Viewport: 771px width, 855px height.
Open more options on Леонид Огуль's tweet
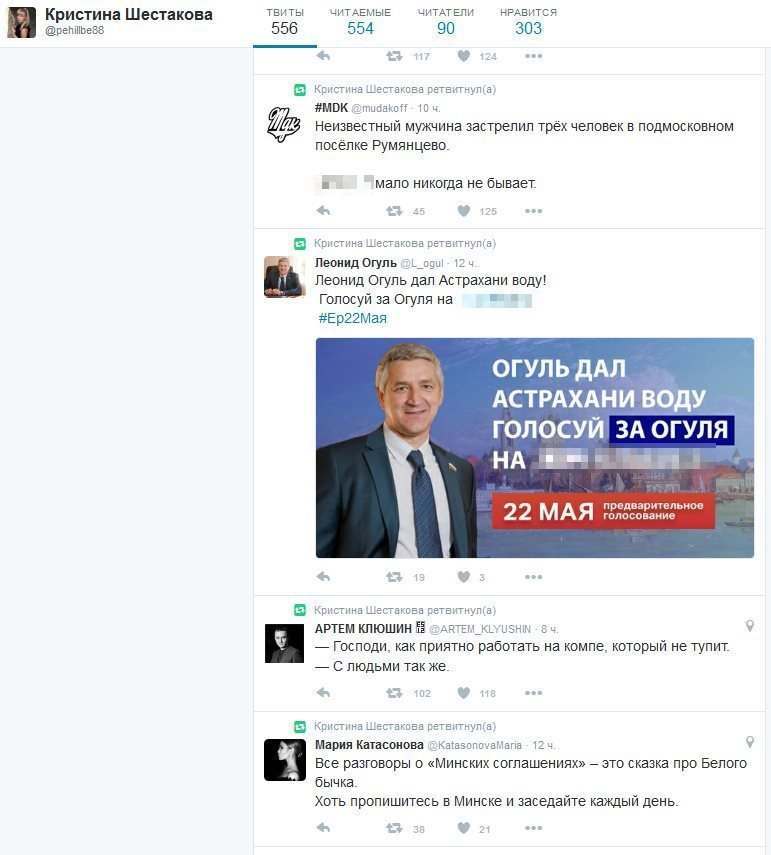[x=533, y=577]
